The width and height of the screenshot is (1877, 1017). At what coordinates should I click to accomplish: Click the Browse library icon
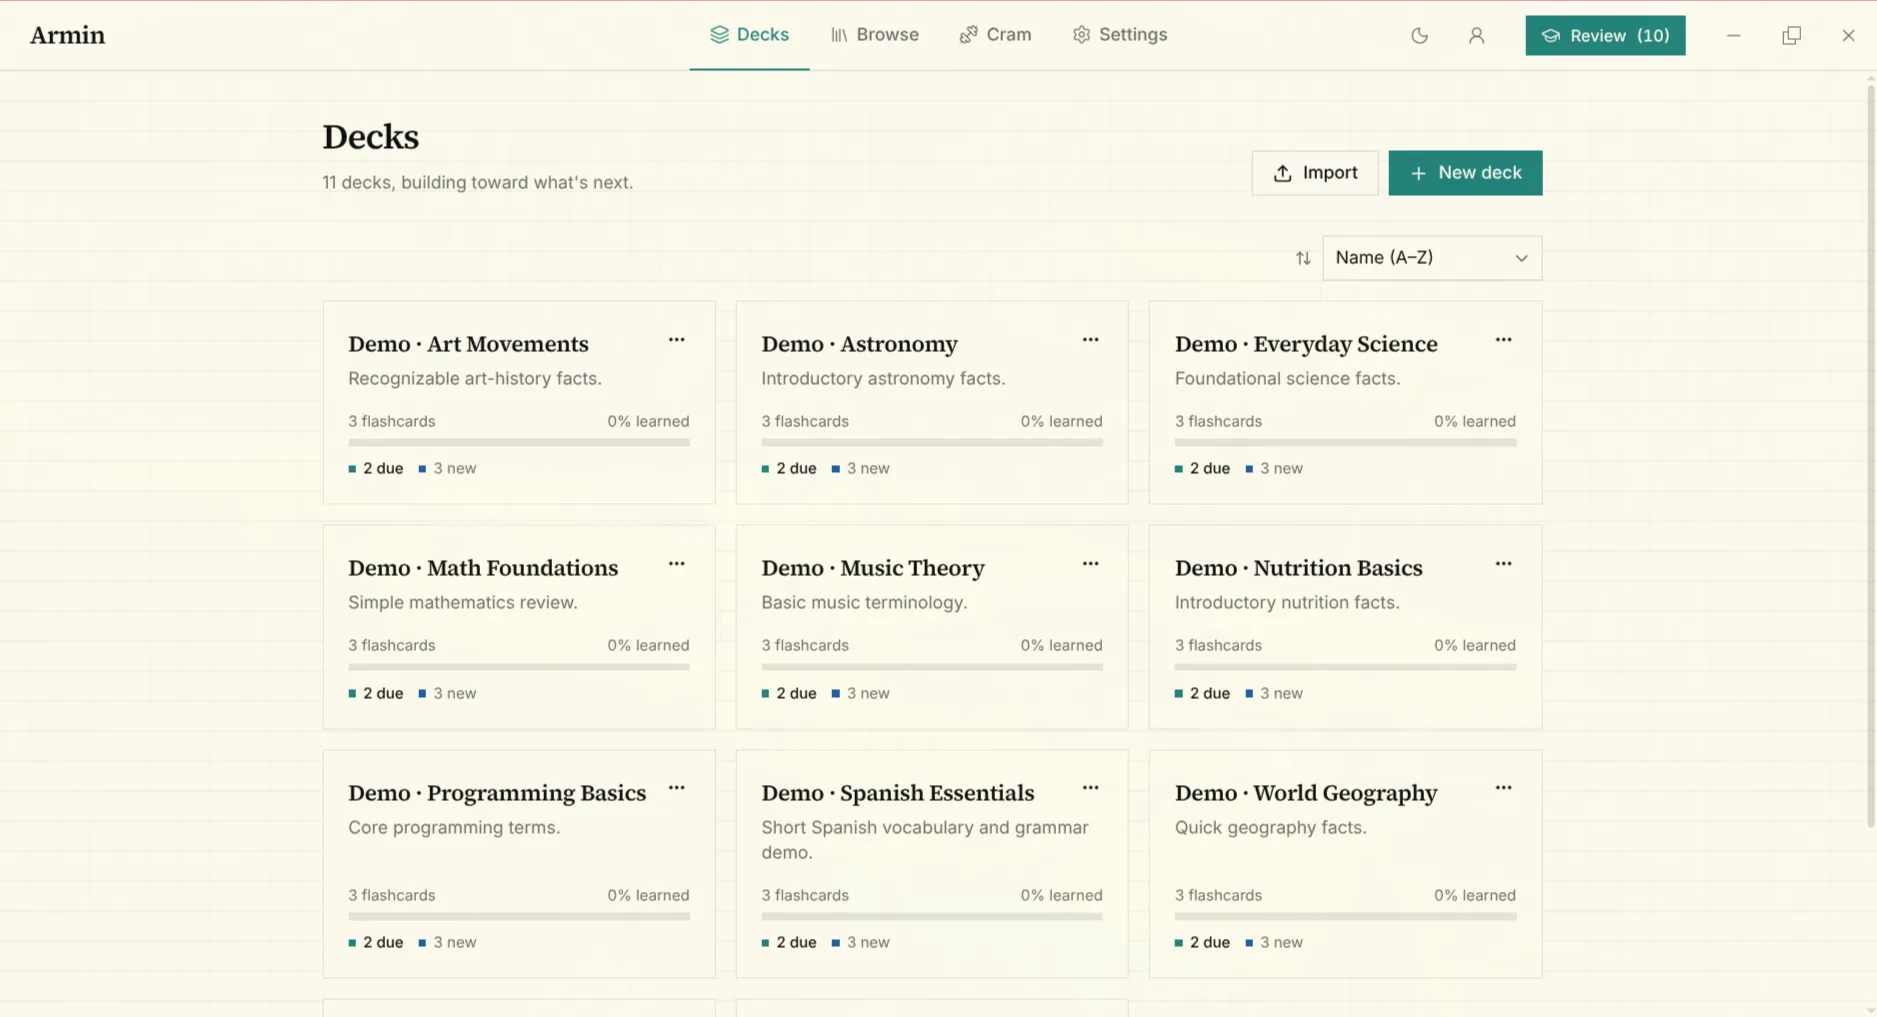pos(839,35)
